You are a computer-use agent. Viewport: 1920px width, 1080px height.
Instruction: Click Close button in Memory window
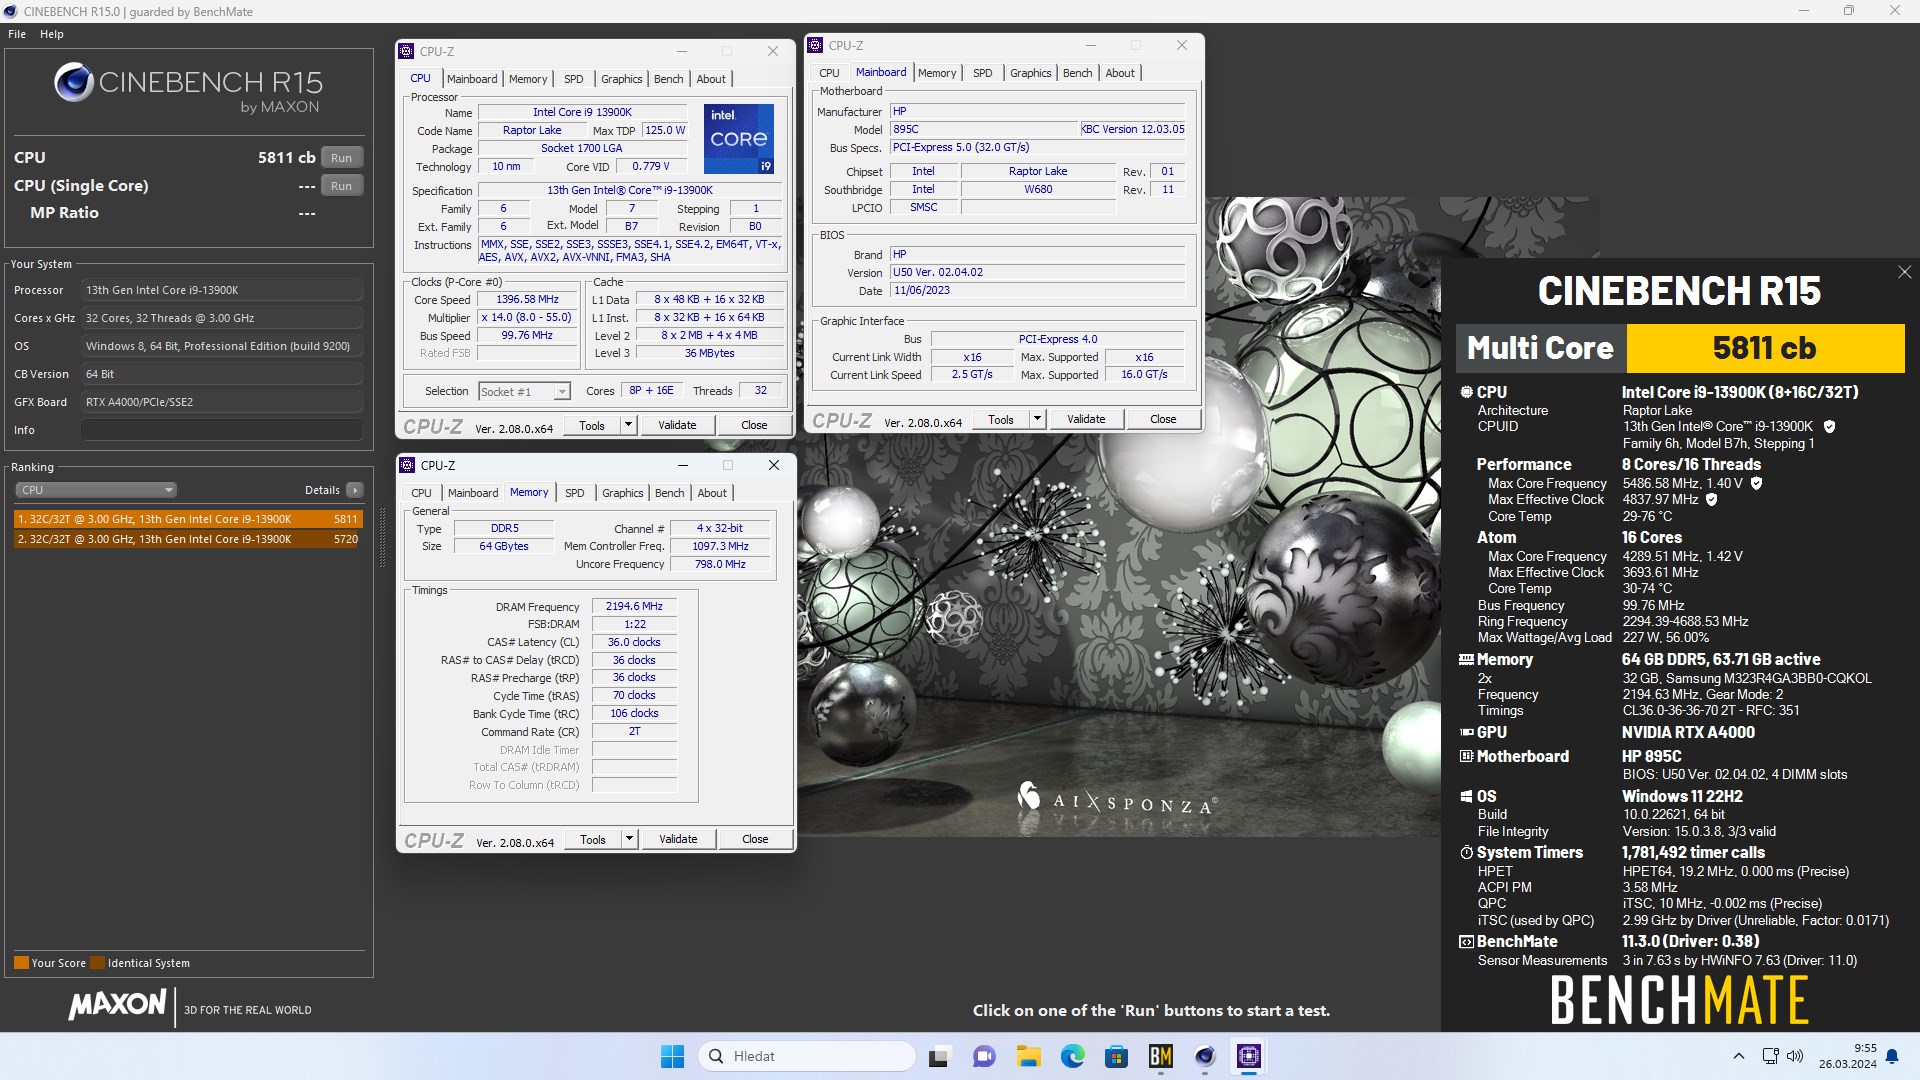click(x=755, y=839)
